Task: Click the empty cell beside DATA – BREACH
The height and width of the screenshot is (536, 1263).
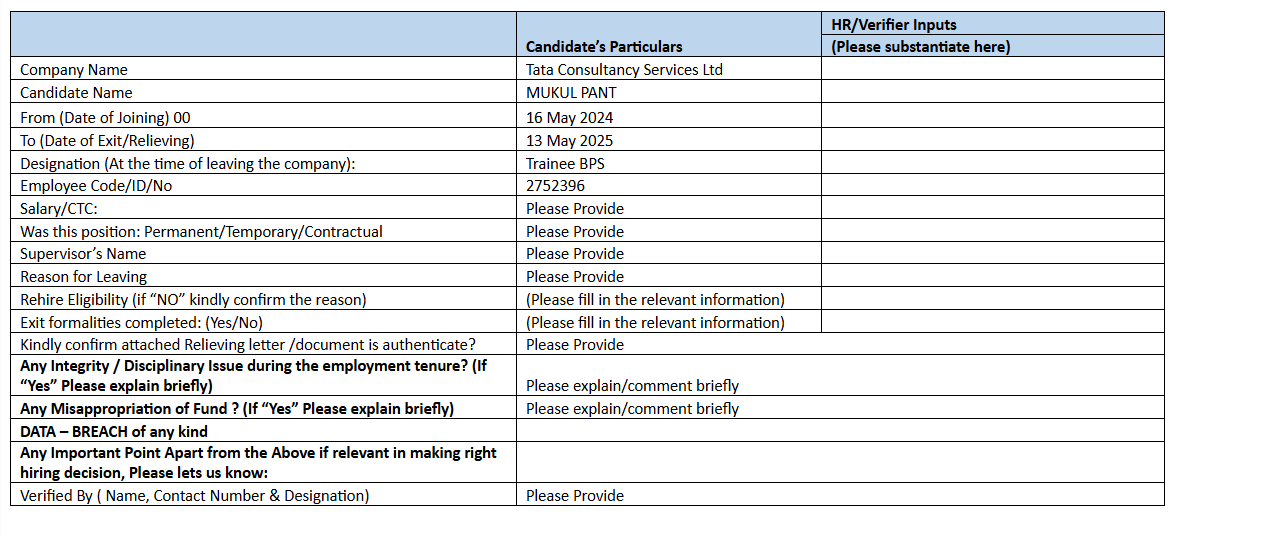Action: (x=840, y=431)
